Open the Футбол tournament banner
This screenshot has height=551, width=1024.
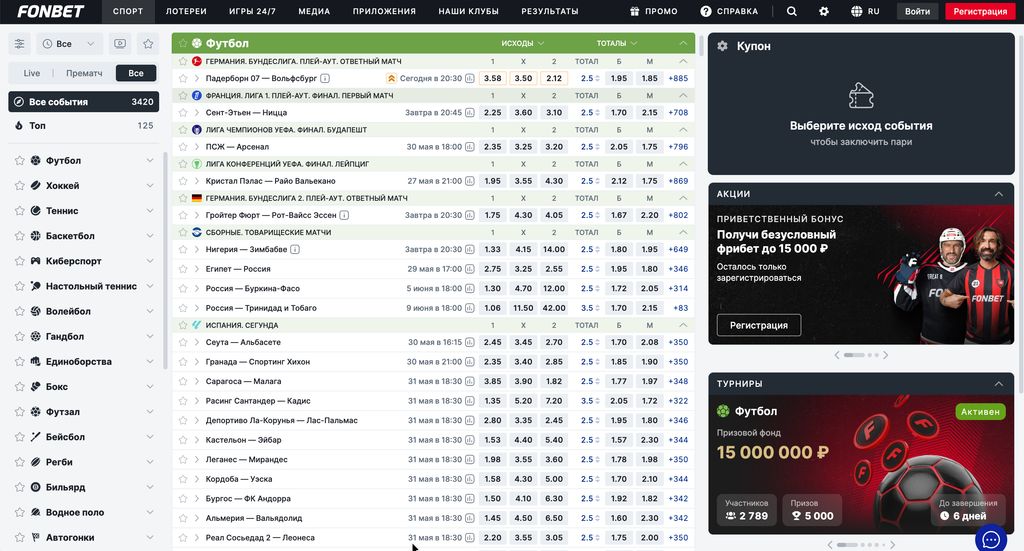click(861, 464)
